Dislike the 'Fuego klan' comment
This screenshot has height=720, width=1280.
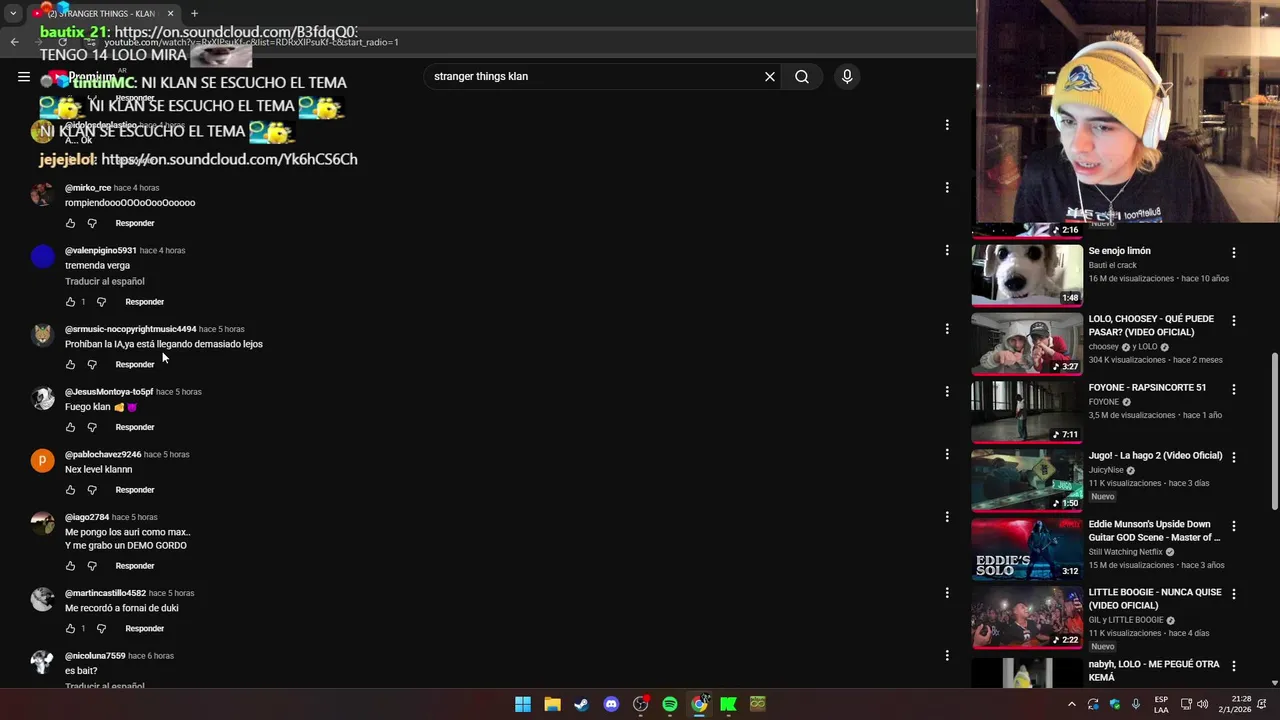[92, 428]
